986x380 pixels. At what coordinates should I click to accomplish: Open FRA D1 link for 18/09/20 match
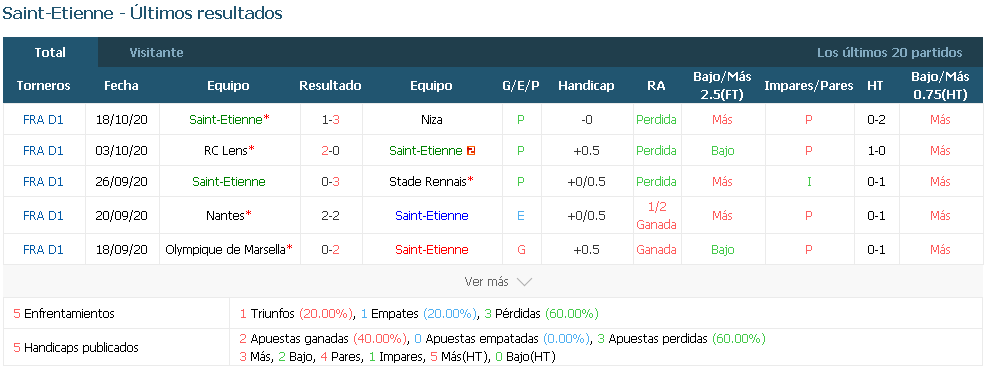pyautogui.click(x=43, y=250)
